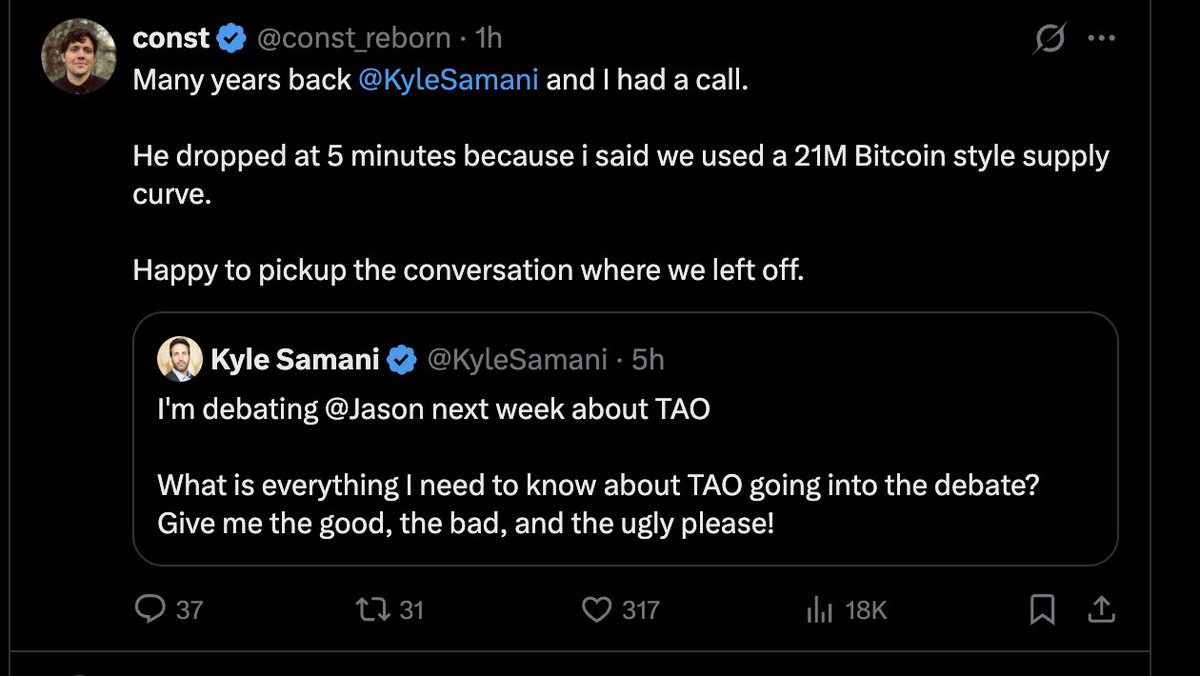Screen dimensions: 1200x676
Task: Click the 5h timestamp on quoted tweet
Action: point(647,360)
